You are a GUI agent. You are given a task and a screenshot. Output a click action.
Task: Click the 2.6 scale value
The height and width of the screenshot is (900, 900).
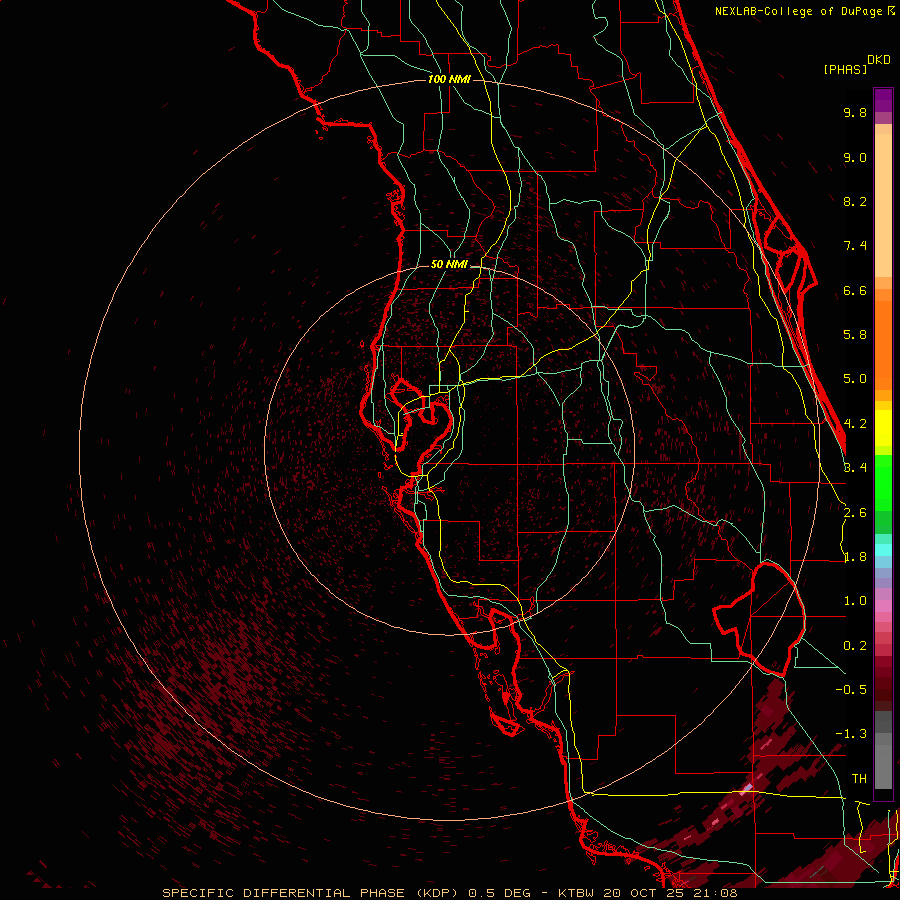click(x=855, y=513)
